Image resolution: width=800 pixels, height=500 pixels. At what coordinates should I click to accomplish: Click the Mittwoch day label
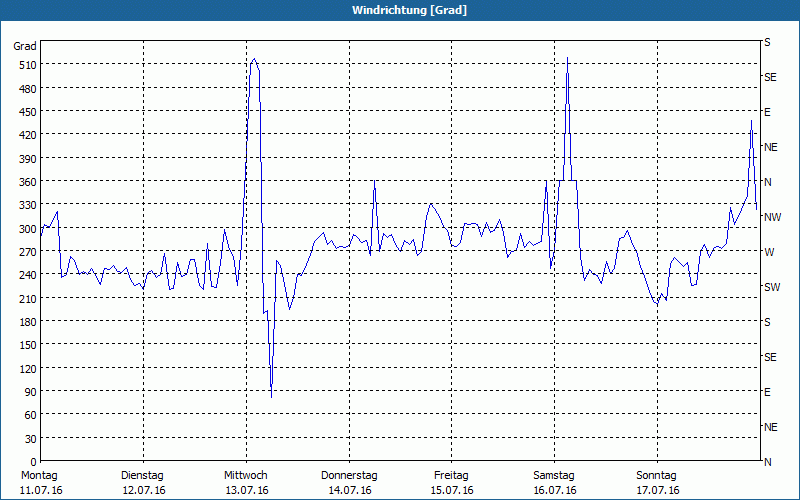[246, 476]
